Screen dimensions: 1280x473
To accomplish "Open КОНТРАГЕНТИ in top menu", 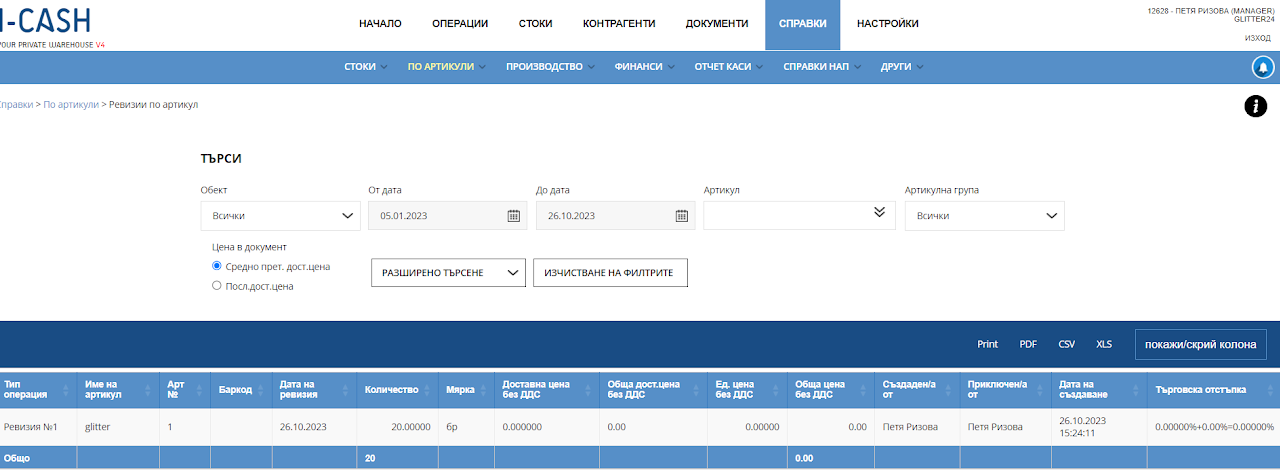I will coord(620,24).
